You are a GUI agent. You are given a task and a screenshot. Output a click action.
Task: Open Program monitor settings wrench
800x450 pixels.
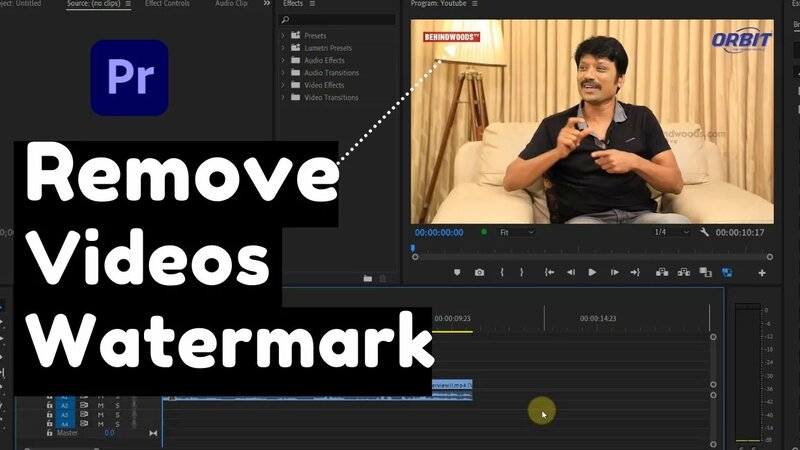click(x=705, y=232)
